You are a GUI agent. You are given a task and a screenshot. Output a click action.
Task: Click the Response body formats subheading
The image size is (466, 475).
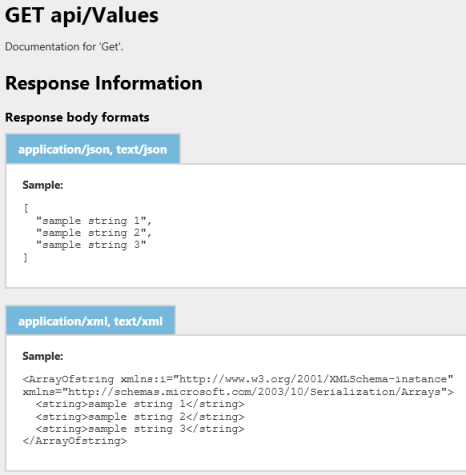77,117
